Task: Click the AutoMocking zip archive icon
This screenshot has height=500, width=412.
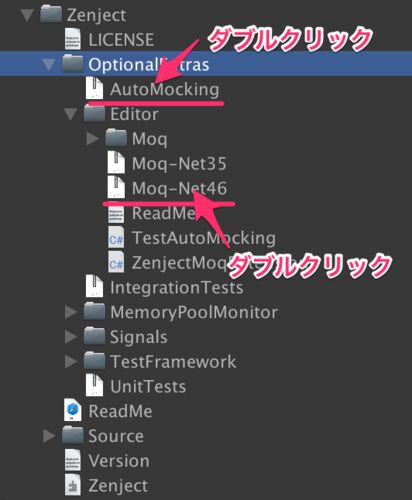Action: click(94, 89)
